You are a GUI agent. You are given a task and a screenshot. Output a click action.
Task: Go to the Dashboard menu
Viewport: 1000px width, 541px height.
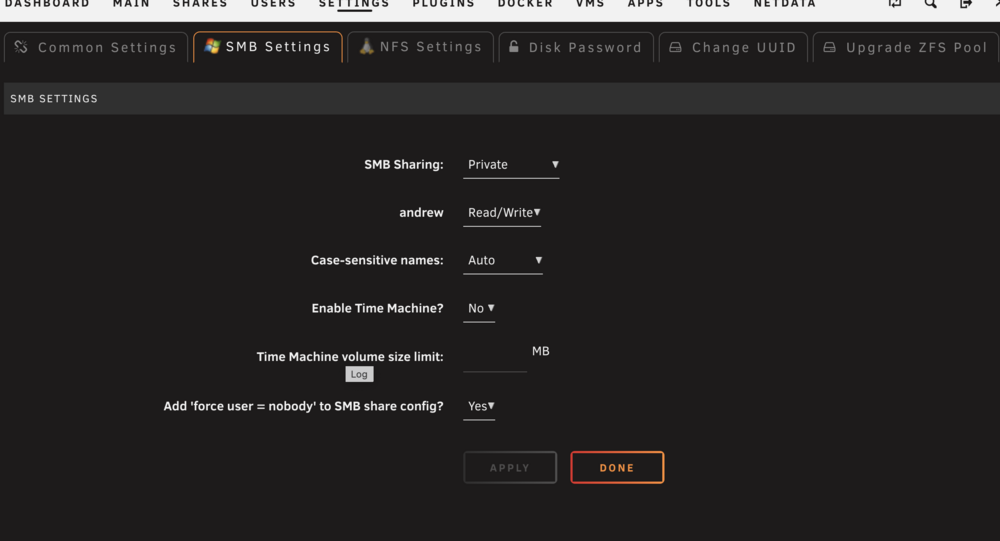tap(47, 4)
